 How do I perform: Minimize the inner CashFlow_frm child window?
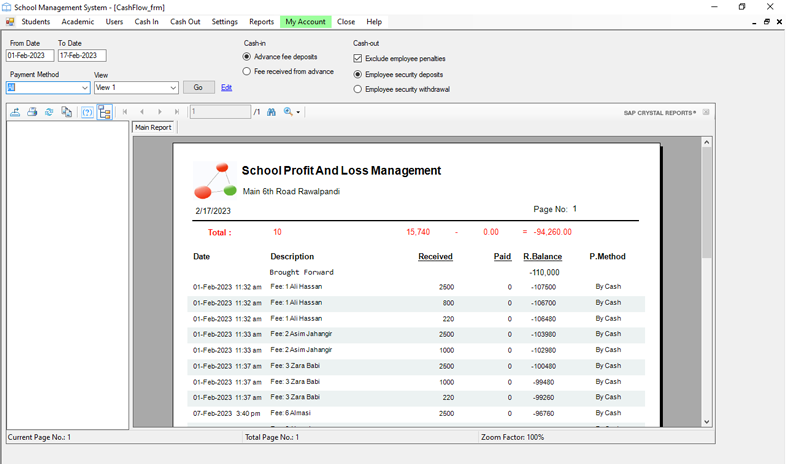754,22
